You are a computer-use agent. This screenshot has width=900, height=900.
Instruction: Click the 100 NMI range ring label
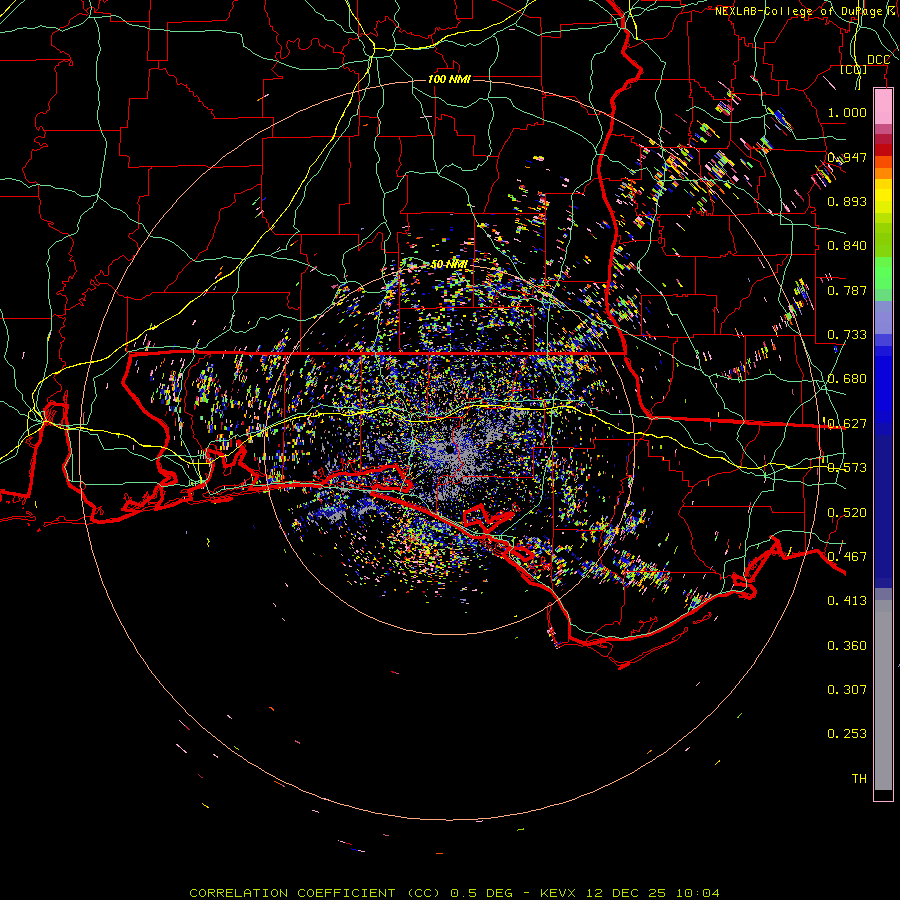point(449,79)
